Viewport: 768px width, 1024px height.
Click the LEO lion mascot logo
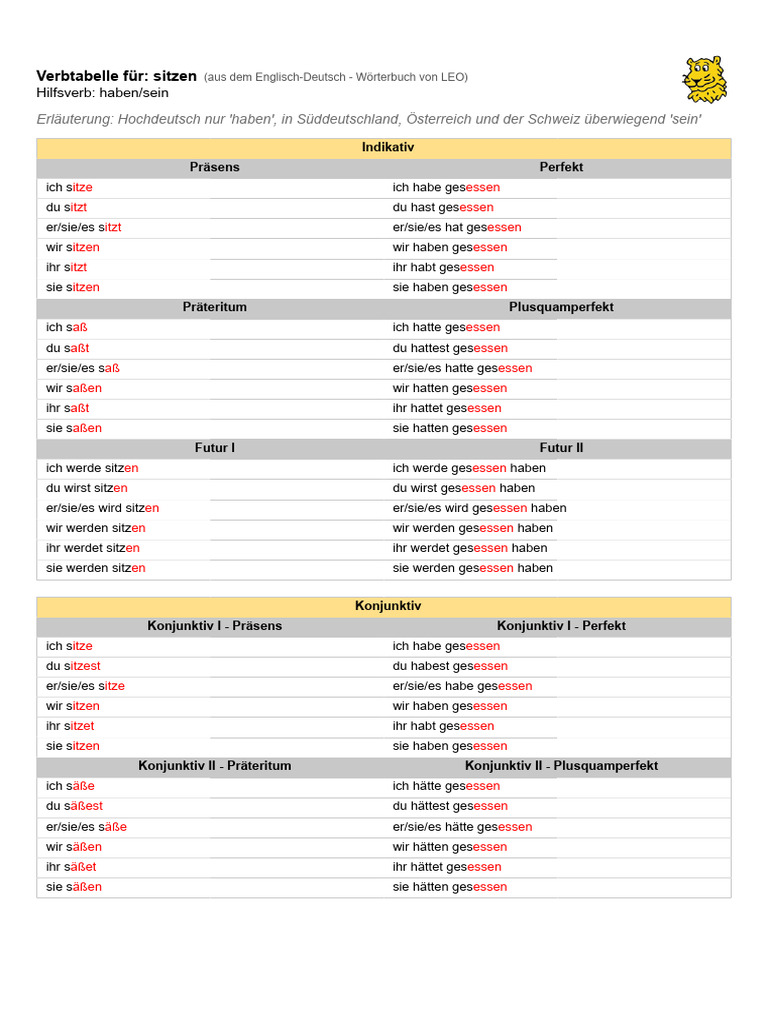(x=705, y=80)
